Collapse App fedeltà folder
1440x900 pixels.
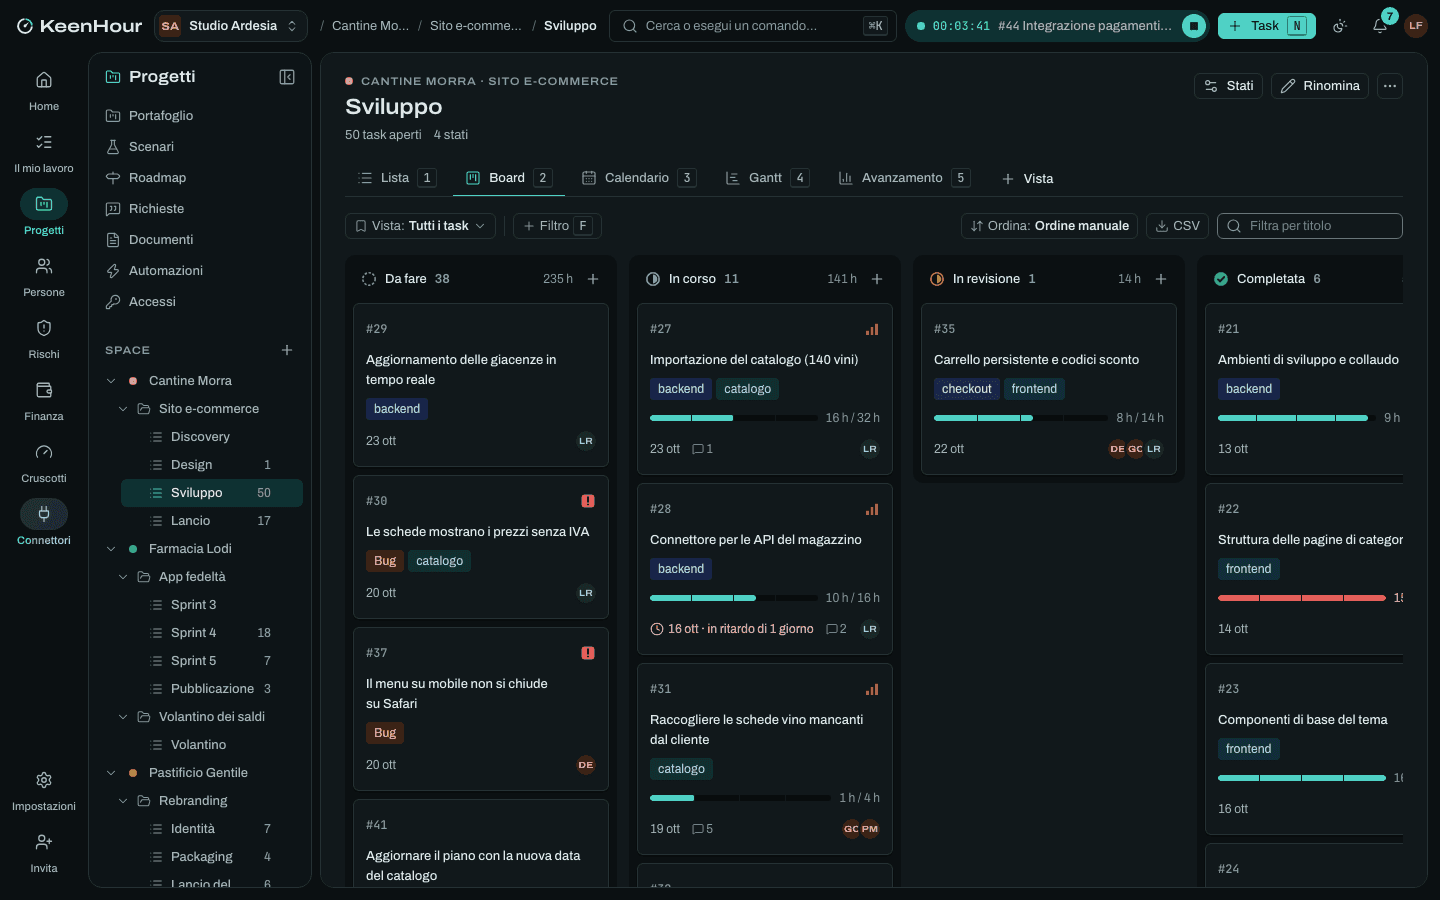(x=123, y=577)
